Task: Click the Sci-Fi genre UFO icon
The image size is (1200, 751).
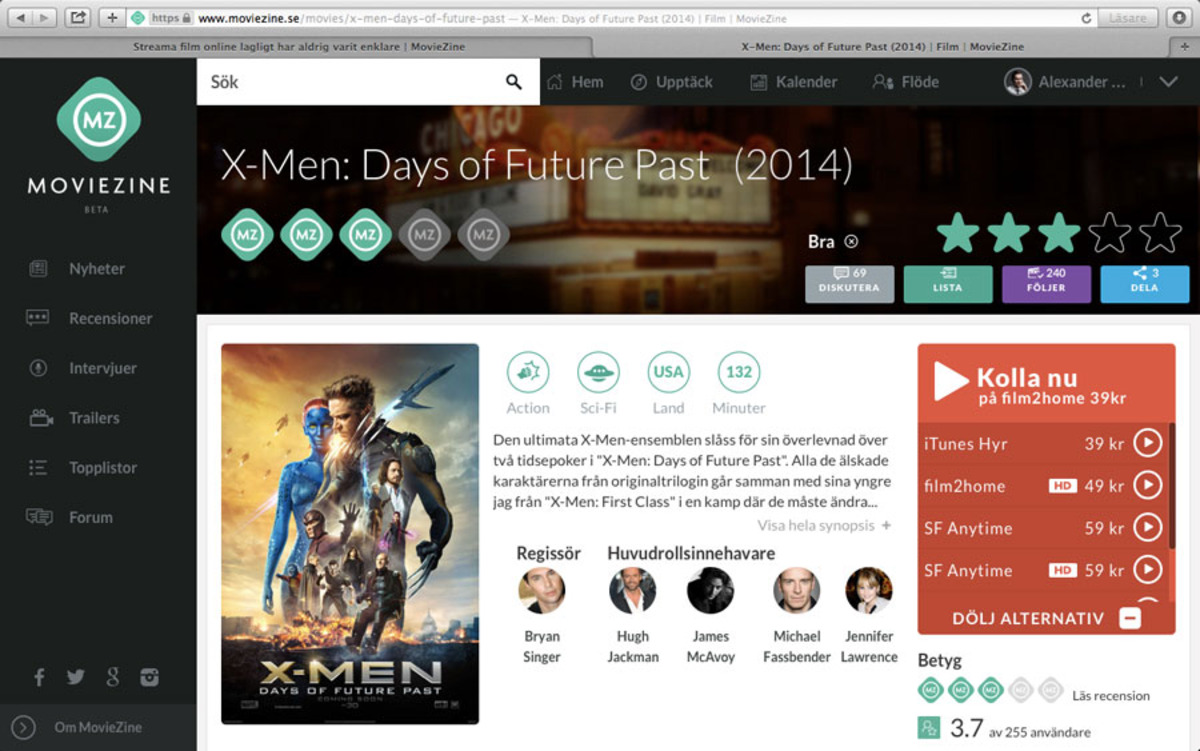Action: [598, 372]
